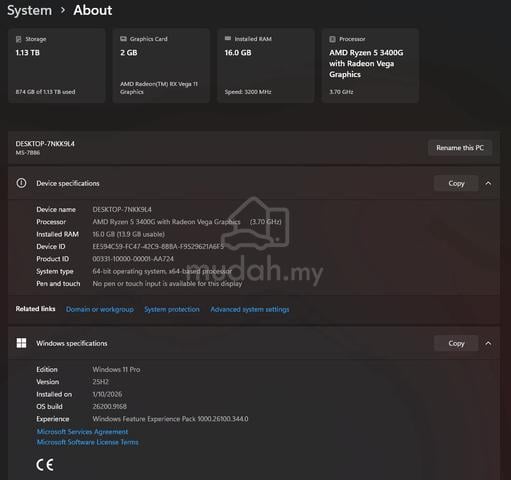
Task: Click the CE certification mark
Action: pos(45,465)
